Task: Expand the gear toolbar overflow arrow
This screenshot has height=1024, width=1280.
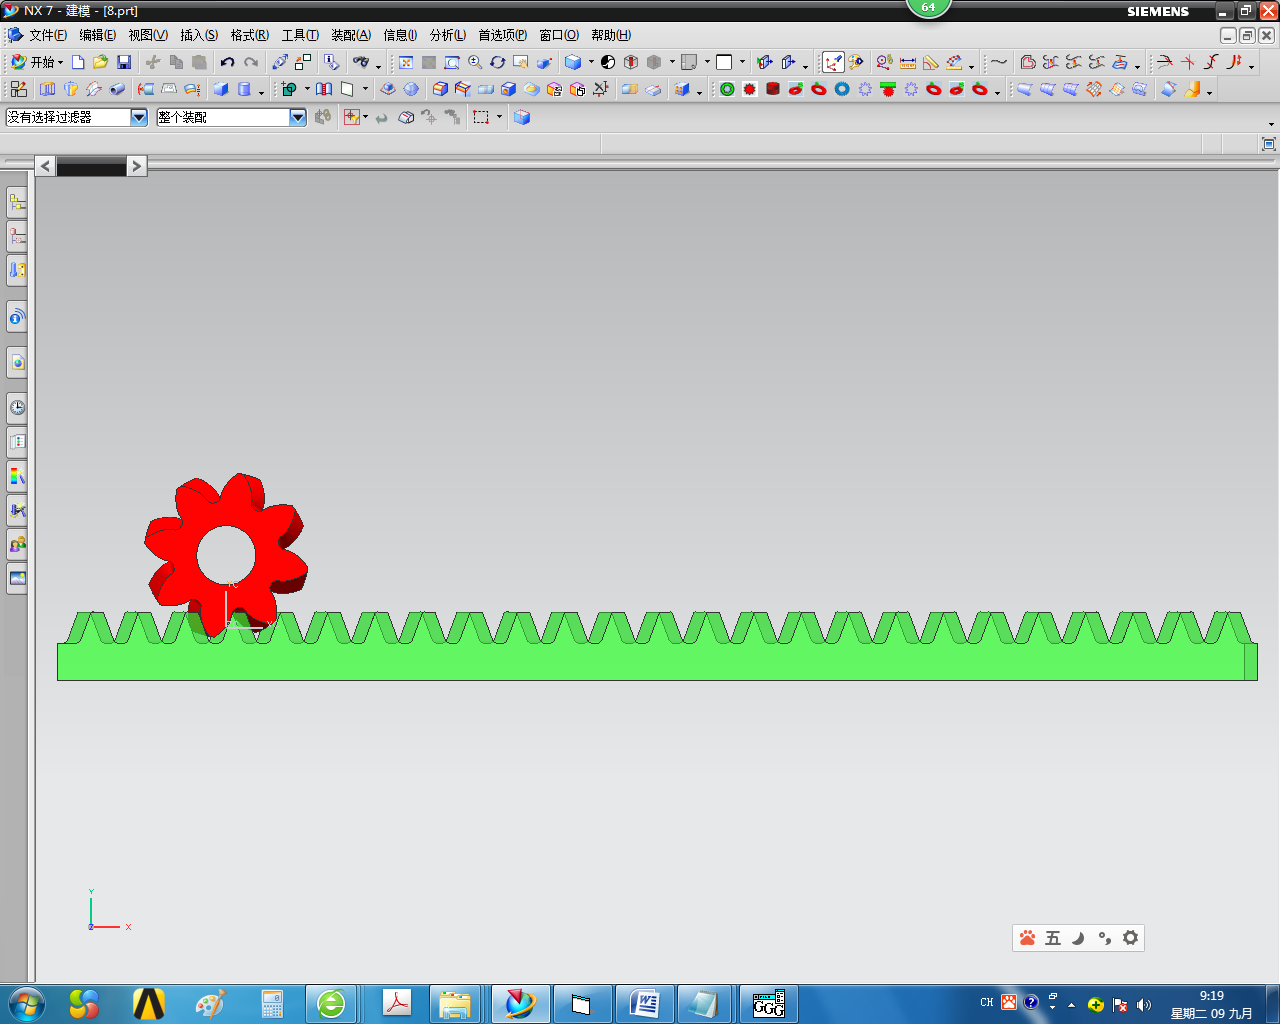Action: coord(998,94)
